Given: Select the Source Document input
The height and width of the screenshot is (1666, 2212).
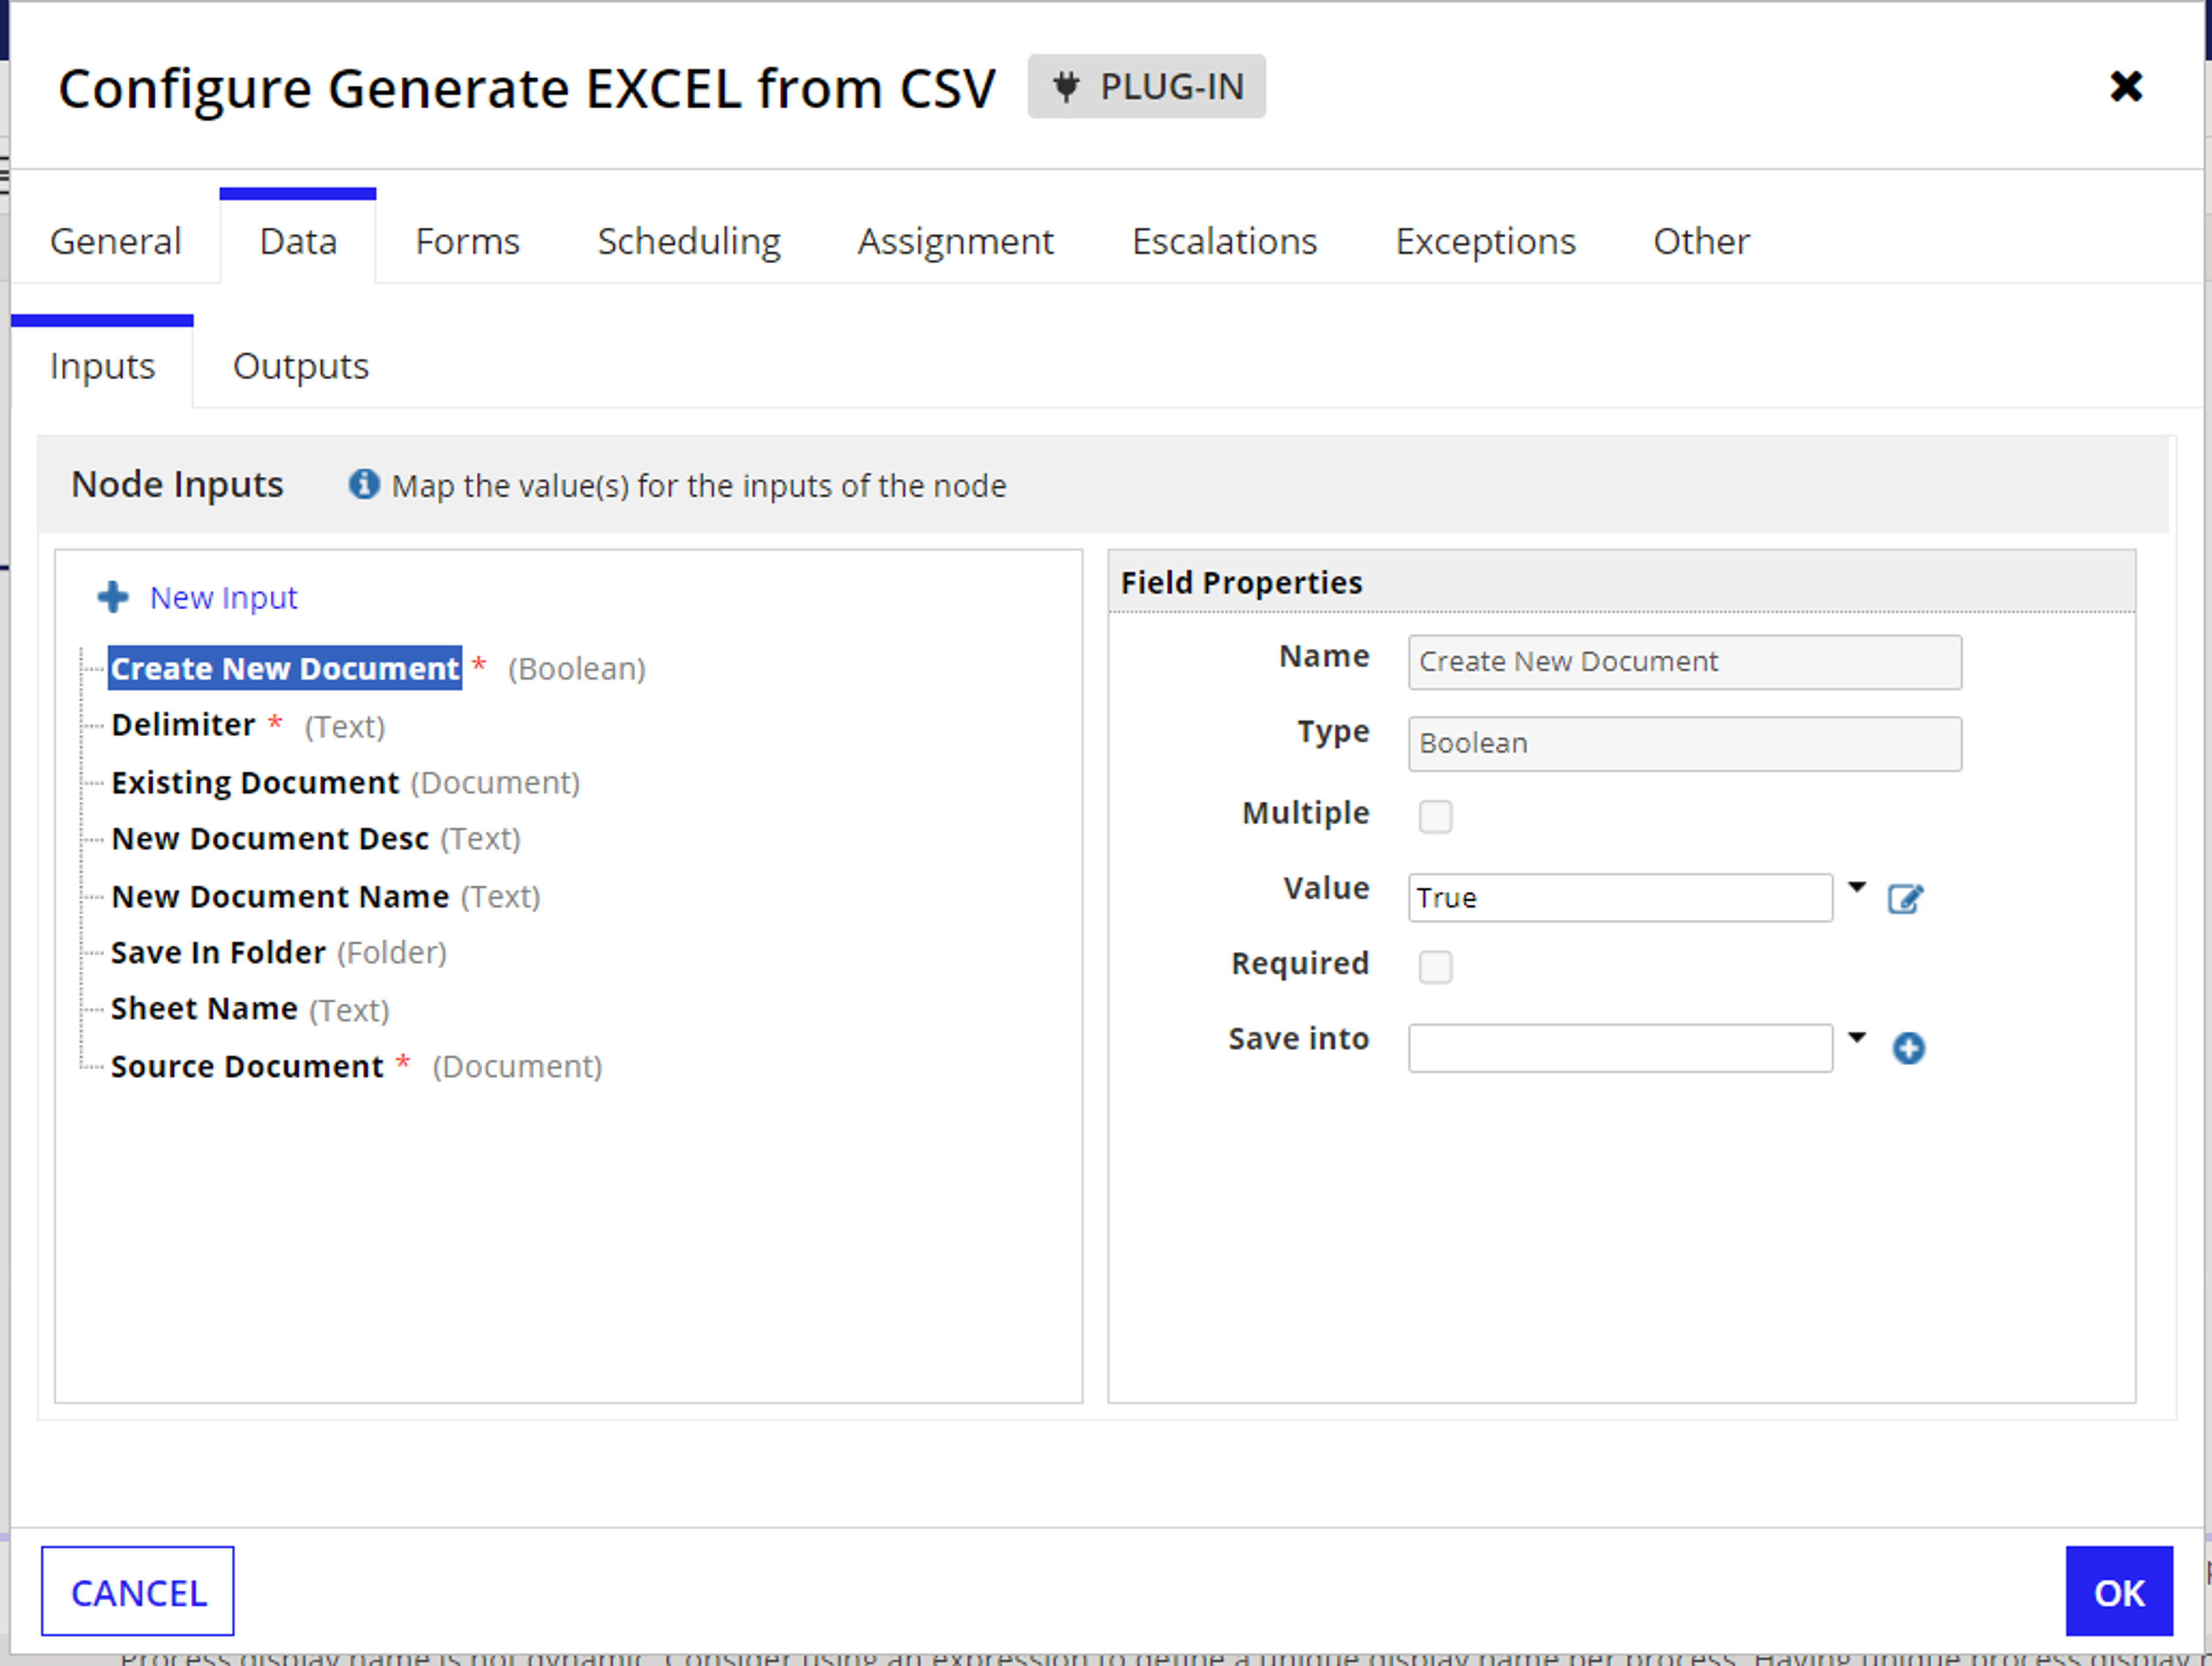Looking at the screenshot, I should 247,1067.
